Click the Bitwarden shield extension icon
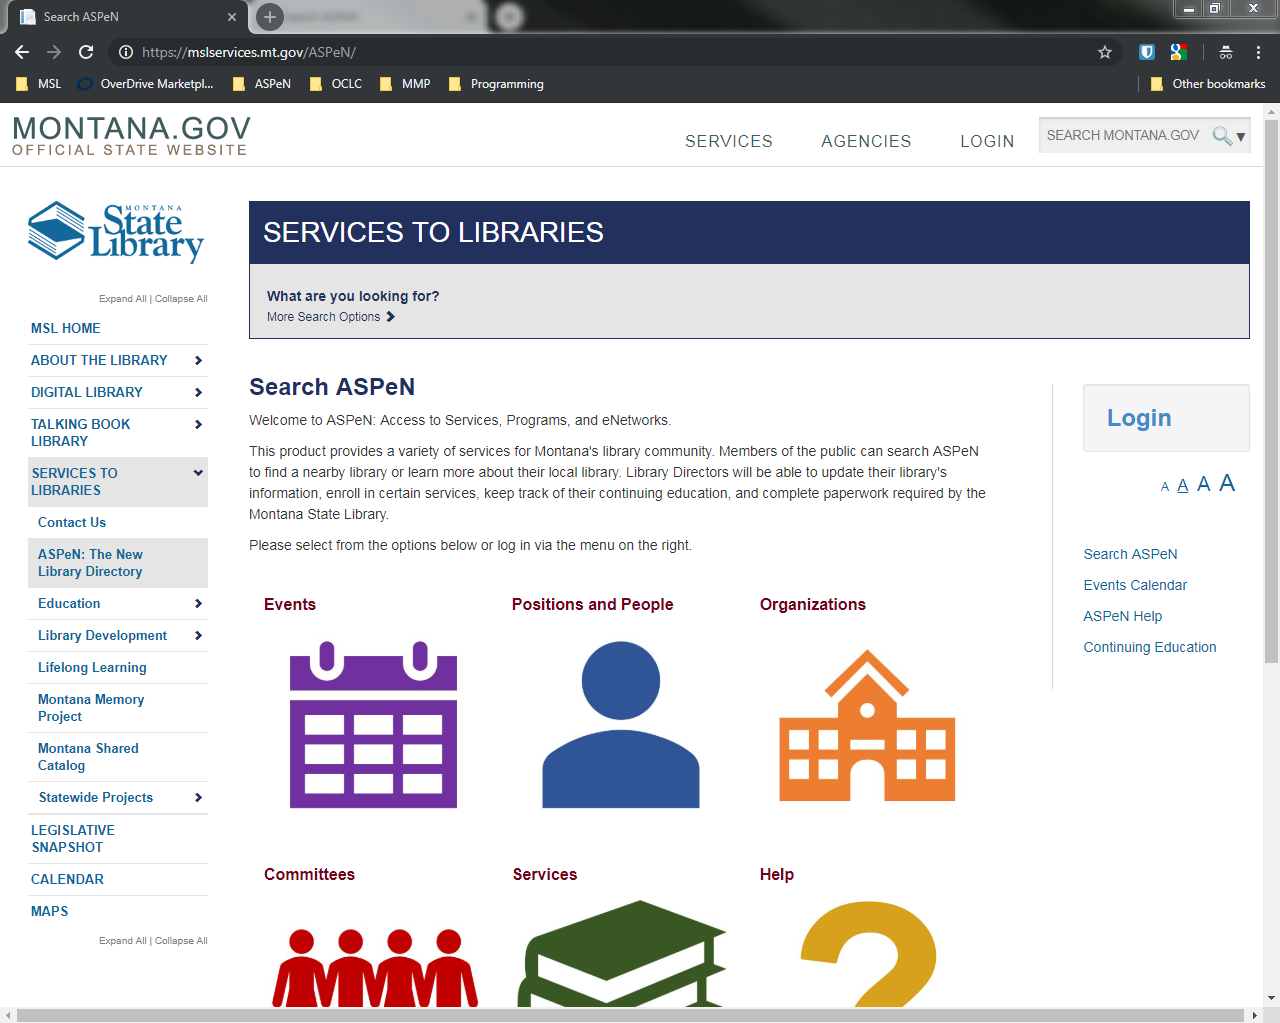This screenshot has width=1280, height=1023. [1147, 52]
